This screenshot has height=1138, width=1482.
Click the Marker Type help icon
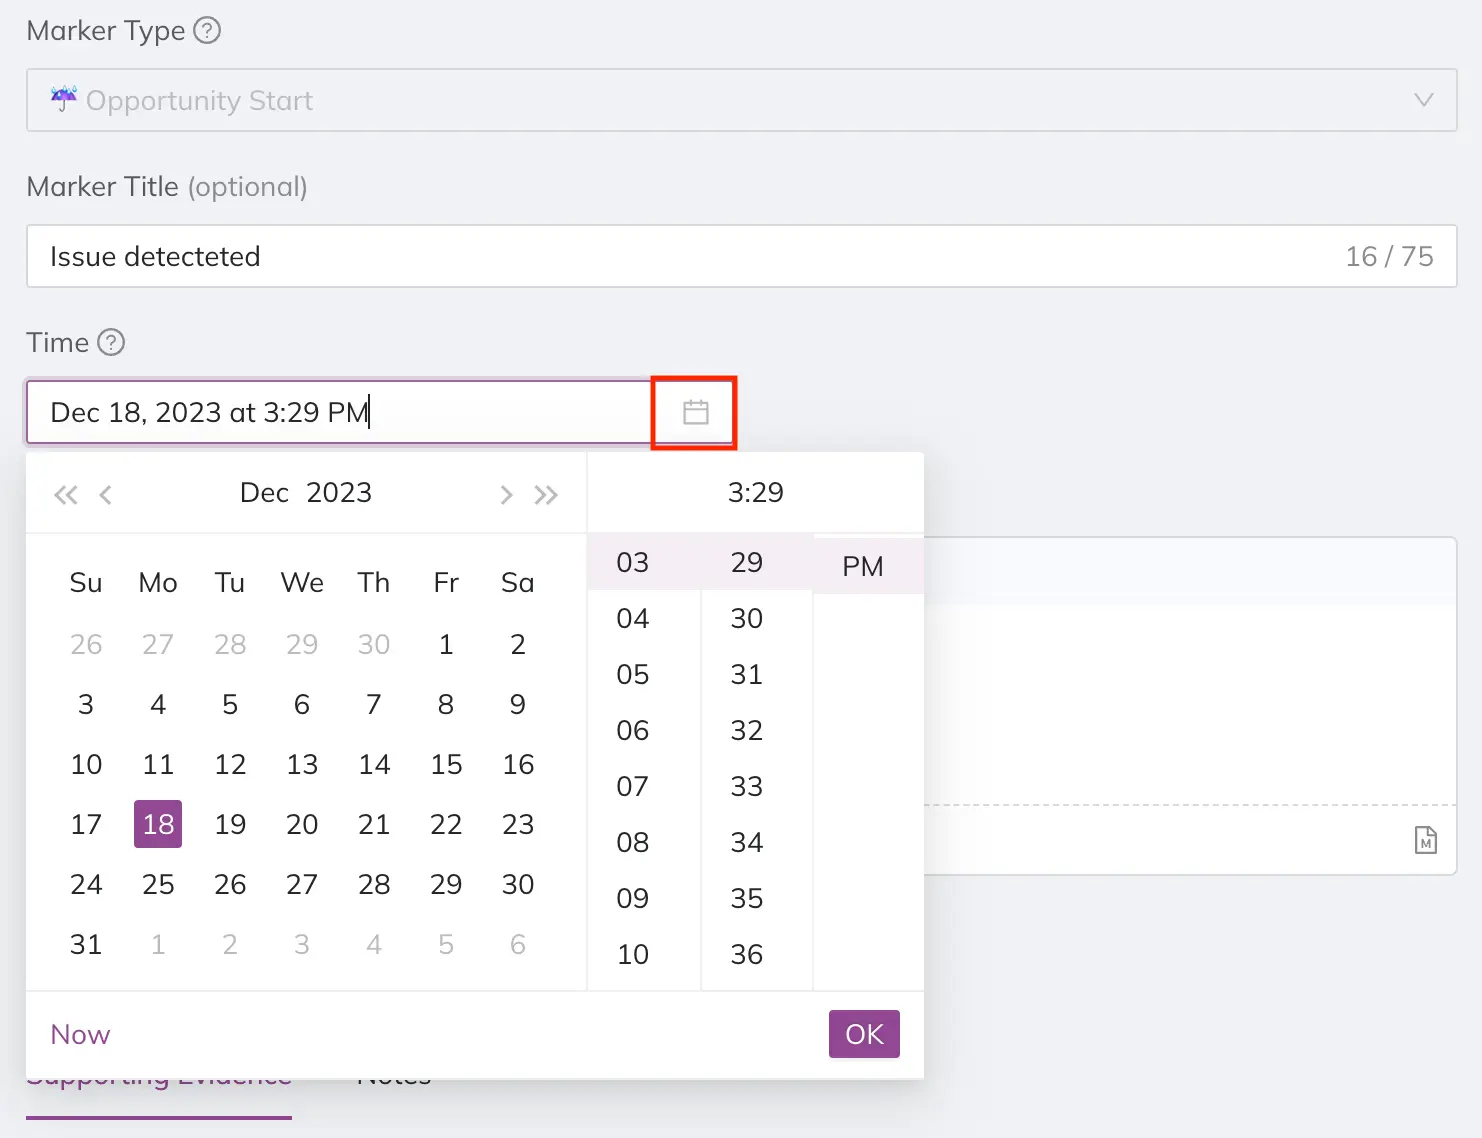click(207, 30)
